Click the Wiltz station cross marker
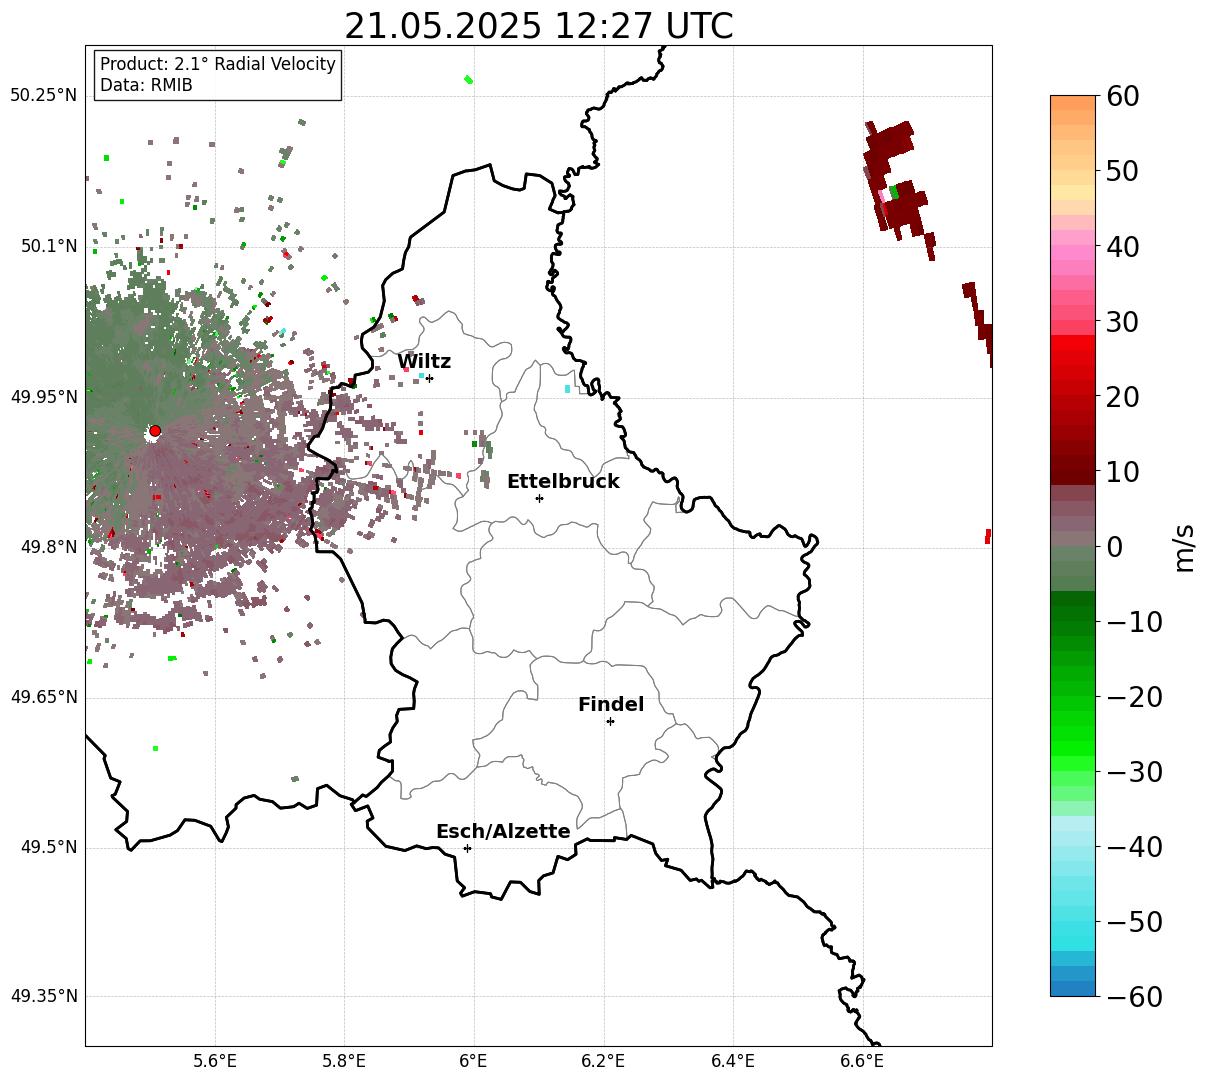 [x=429, y=378]
